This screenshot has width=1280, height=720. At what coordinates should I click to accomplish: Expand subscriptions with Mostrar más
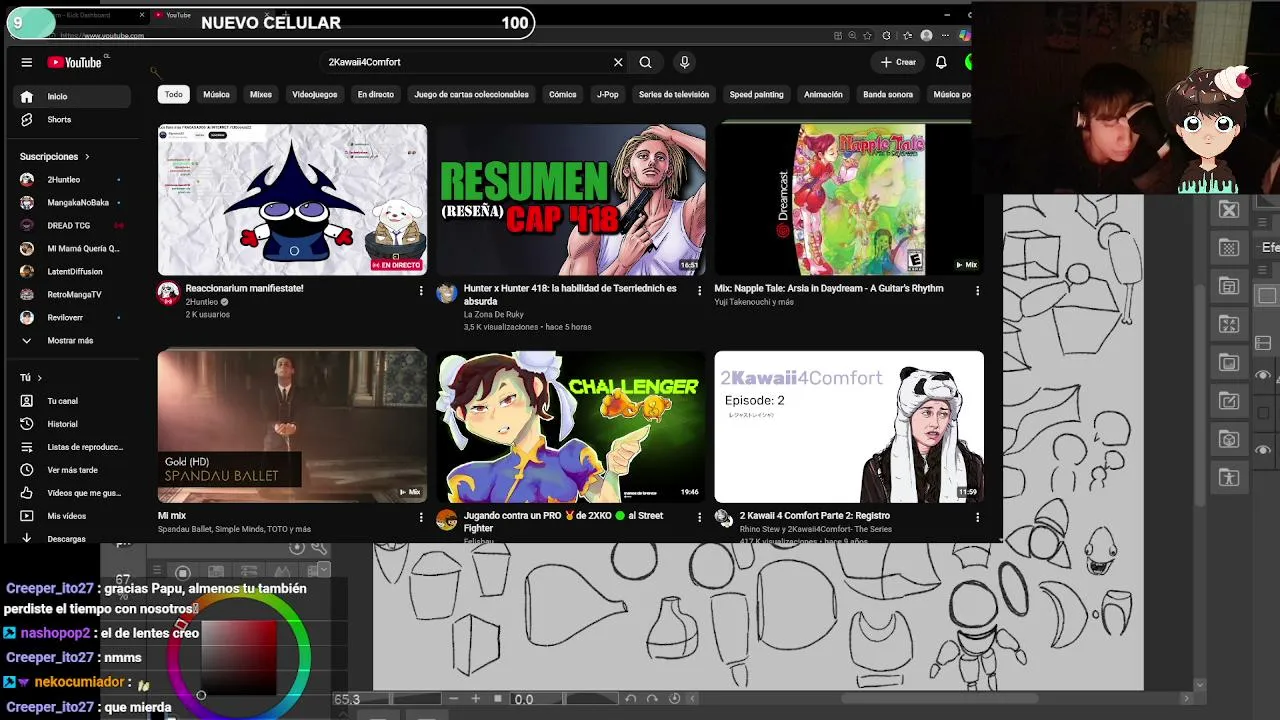click(x=72, y=341)
